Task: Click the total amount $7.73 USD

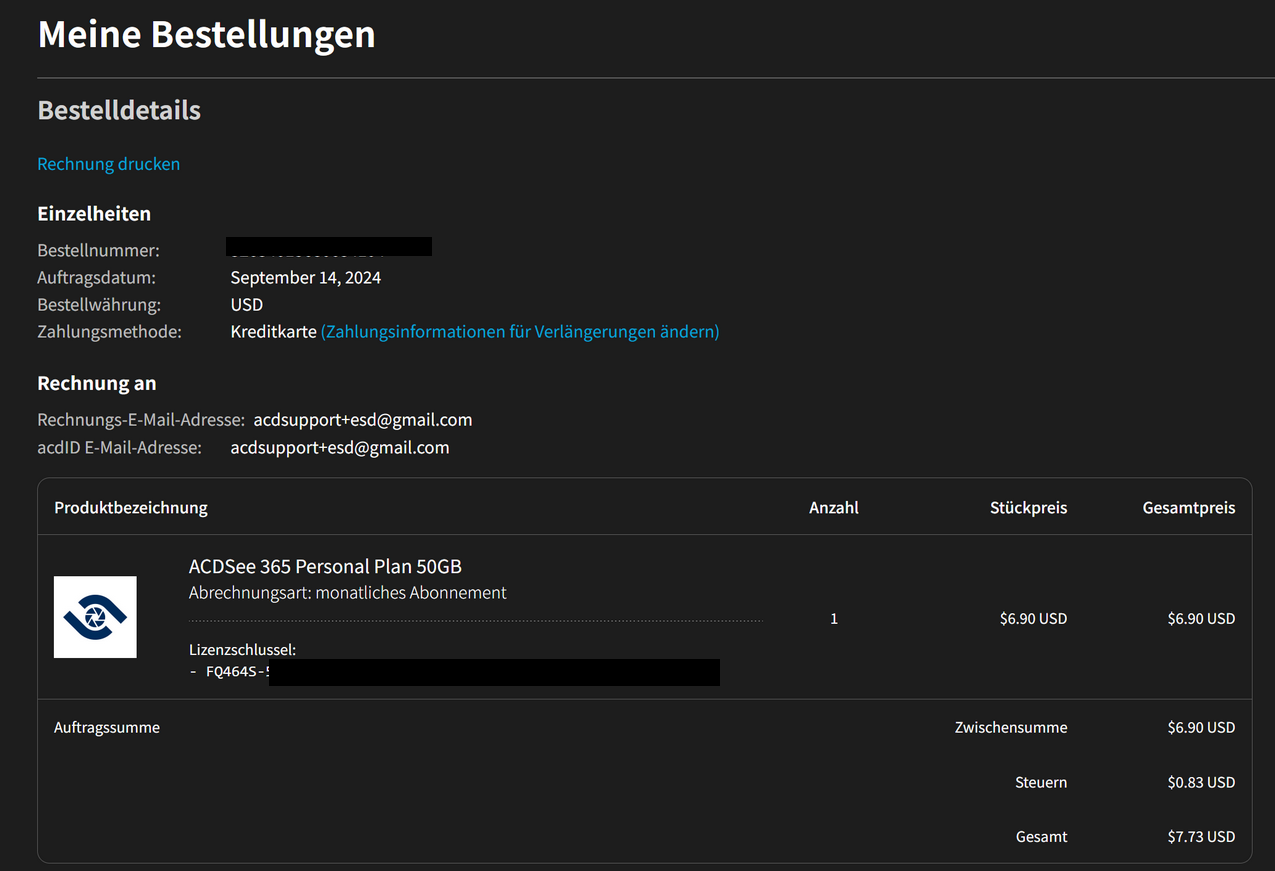Action: click(x=1201, y=836)
